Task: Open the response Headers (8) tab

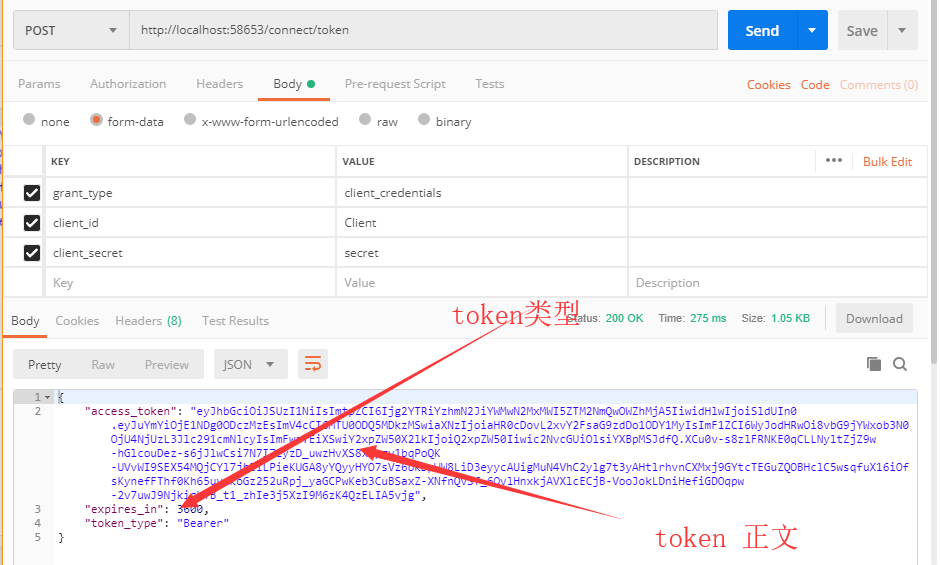Action: pyautogui.click(x=148, y=321)
